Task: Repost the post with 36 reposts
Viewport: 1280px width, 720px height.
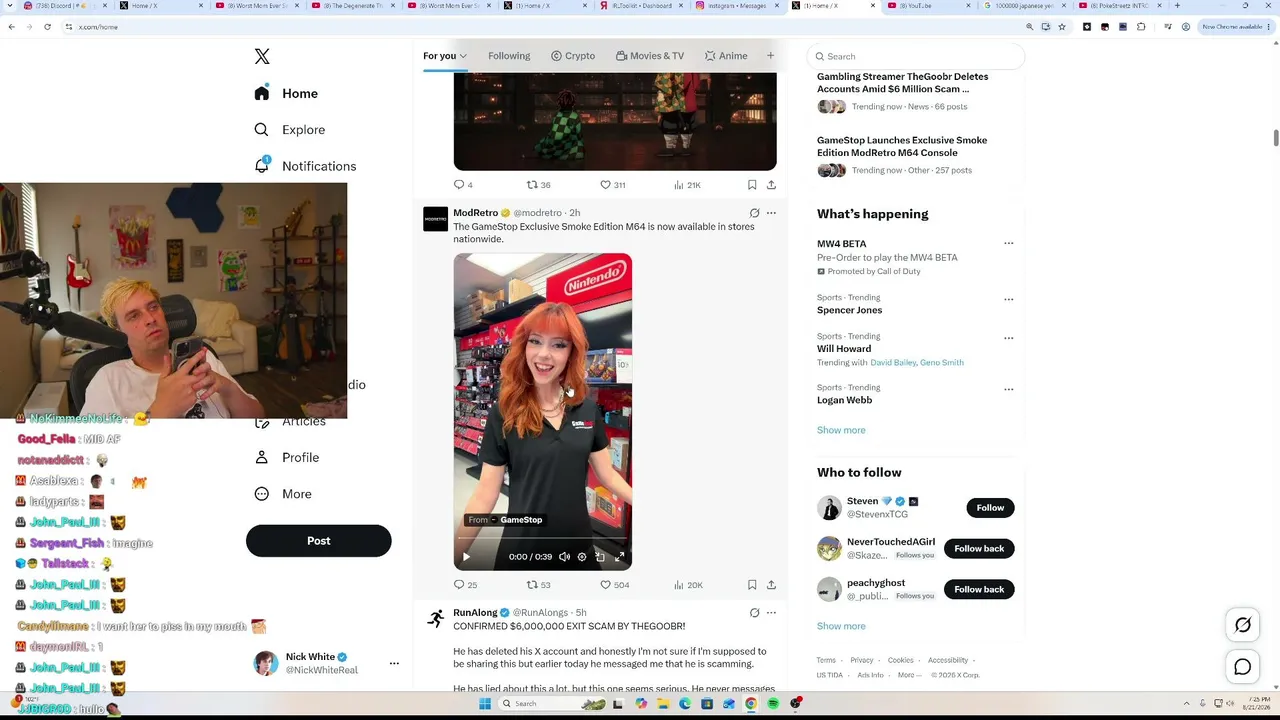Action: point(538,185)
